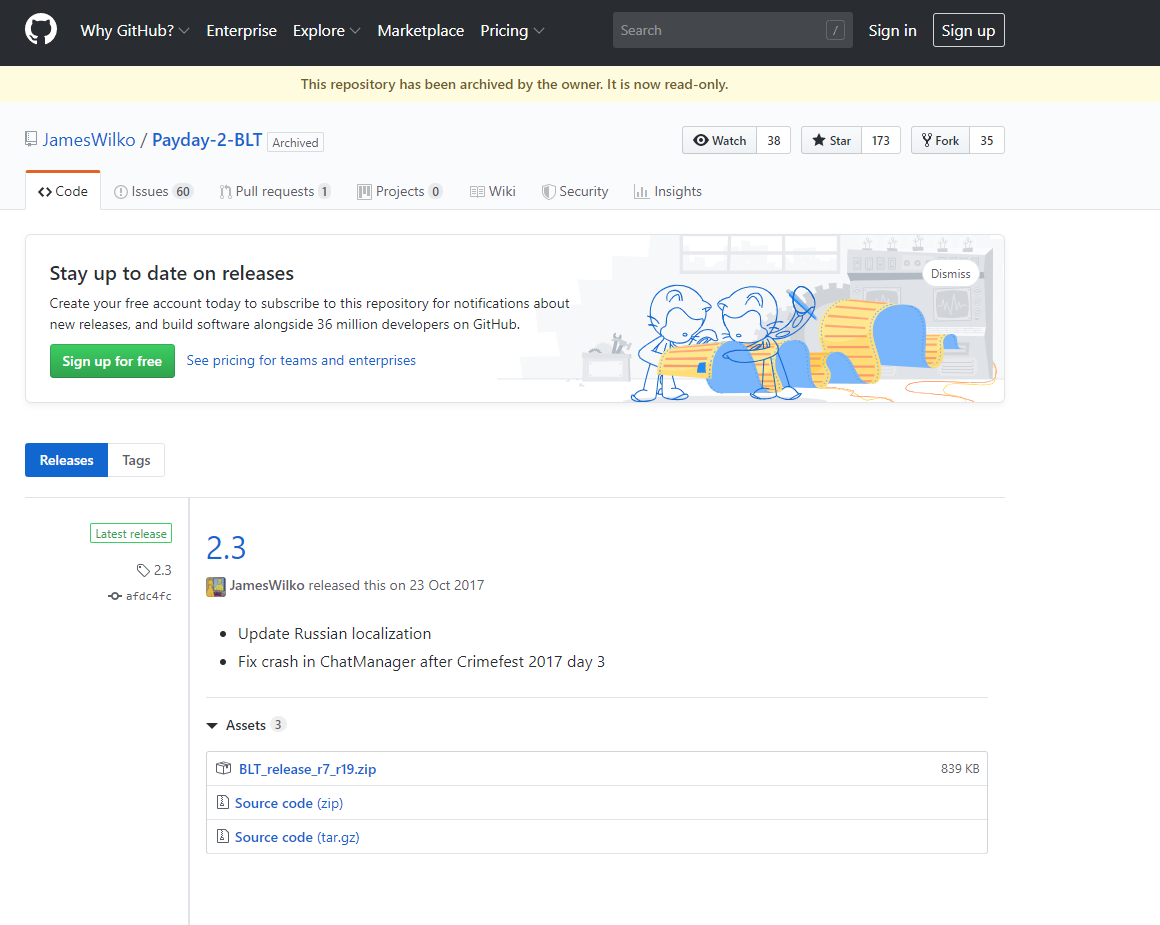Viewport: 1160px width, 925px height.
Task: Click the repository book icon beside JamesWilko
Action: coord(31,139)
